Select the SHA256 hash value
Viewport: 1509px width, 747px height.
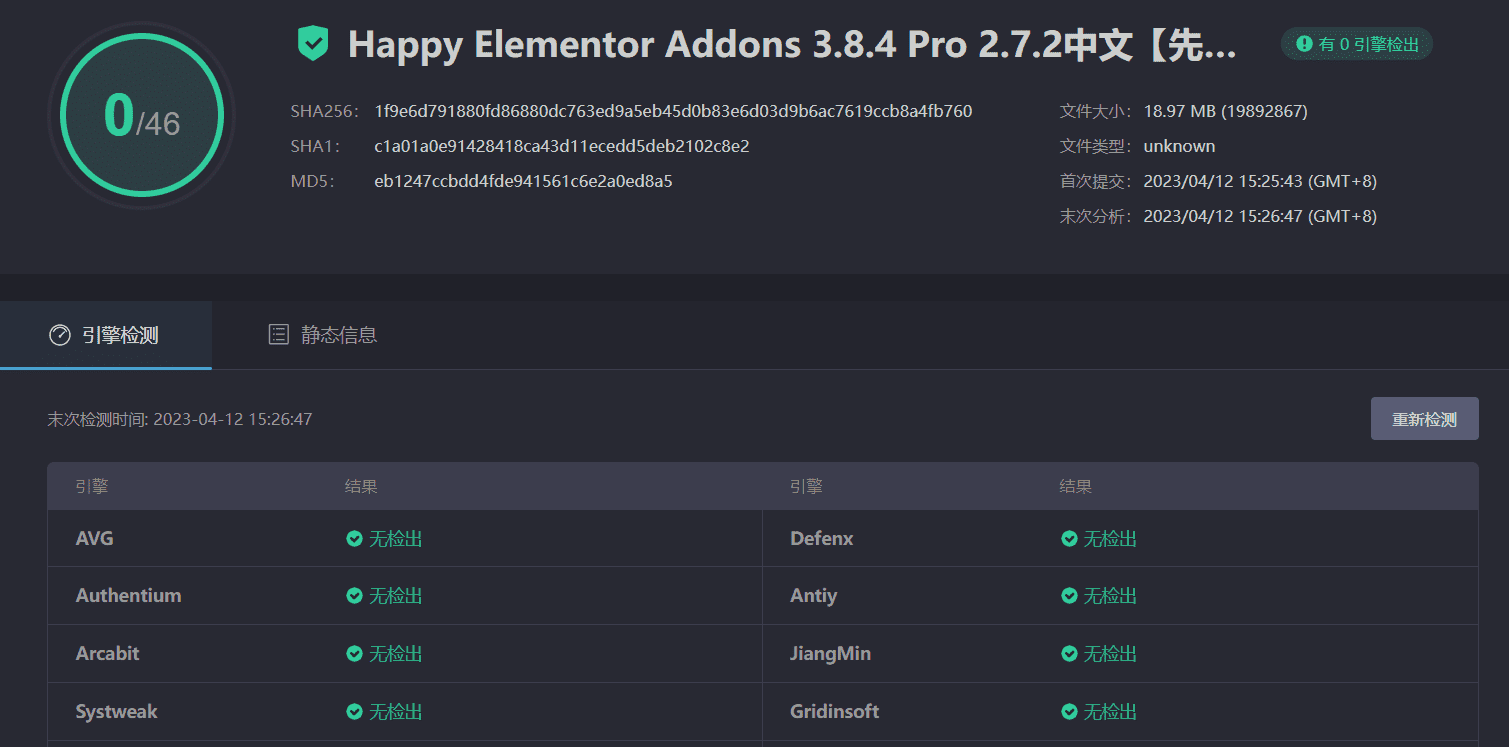pyautogui.click(x=673, y=111)
